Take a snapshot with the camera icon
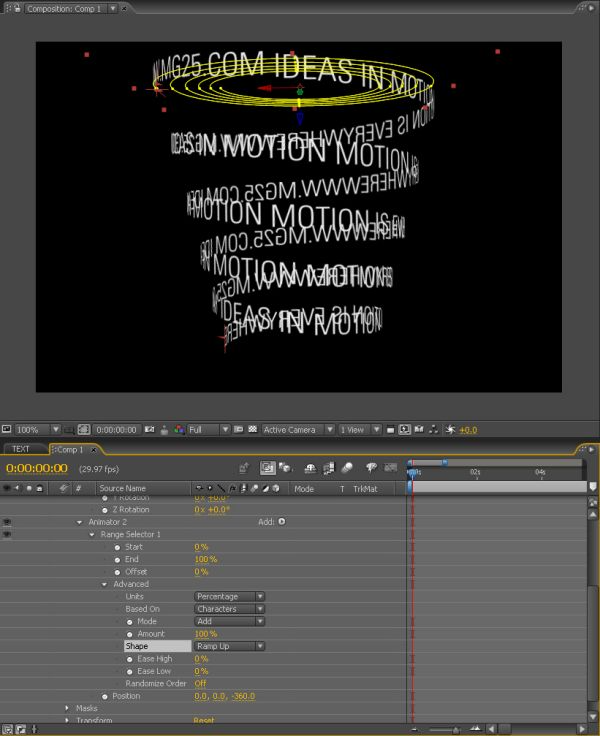This screenshot has height=736, width=600. pyautogui.click(x=149, y=429)
